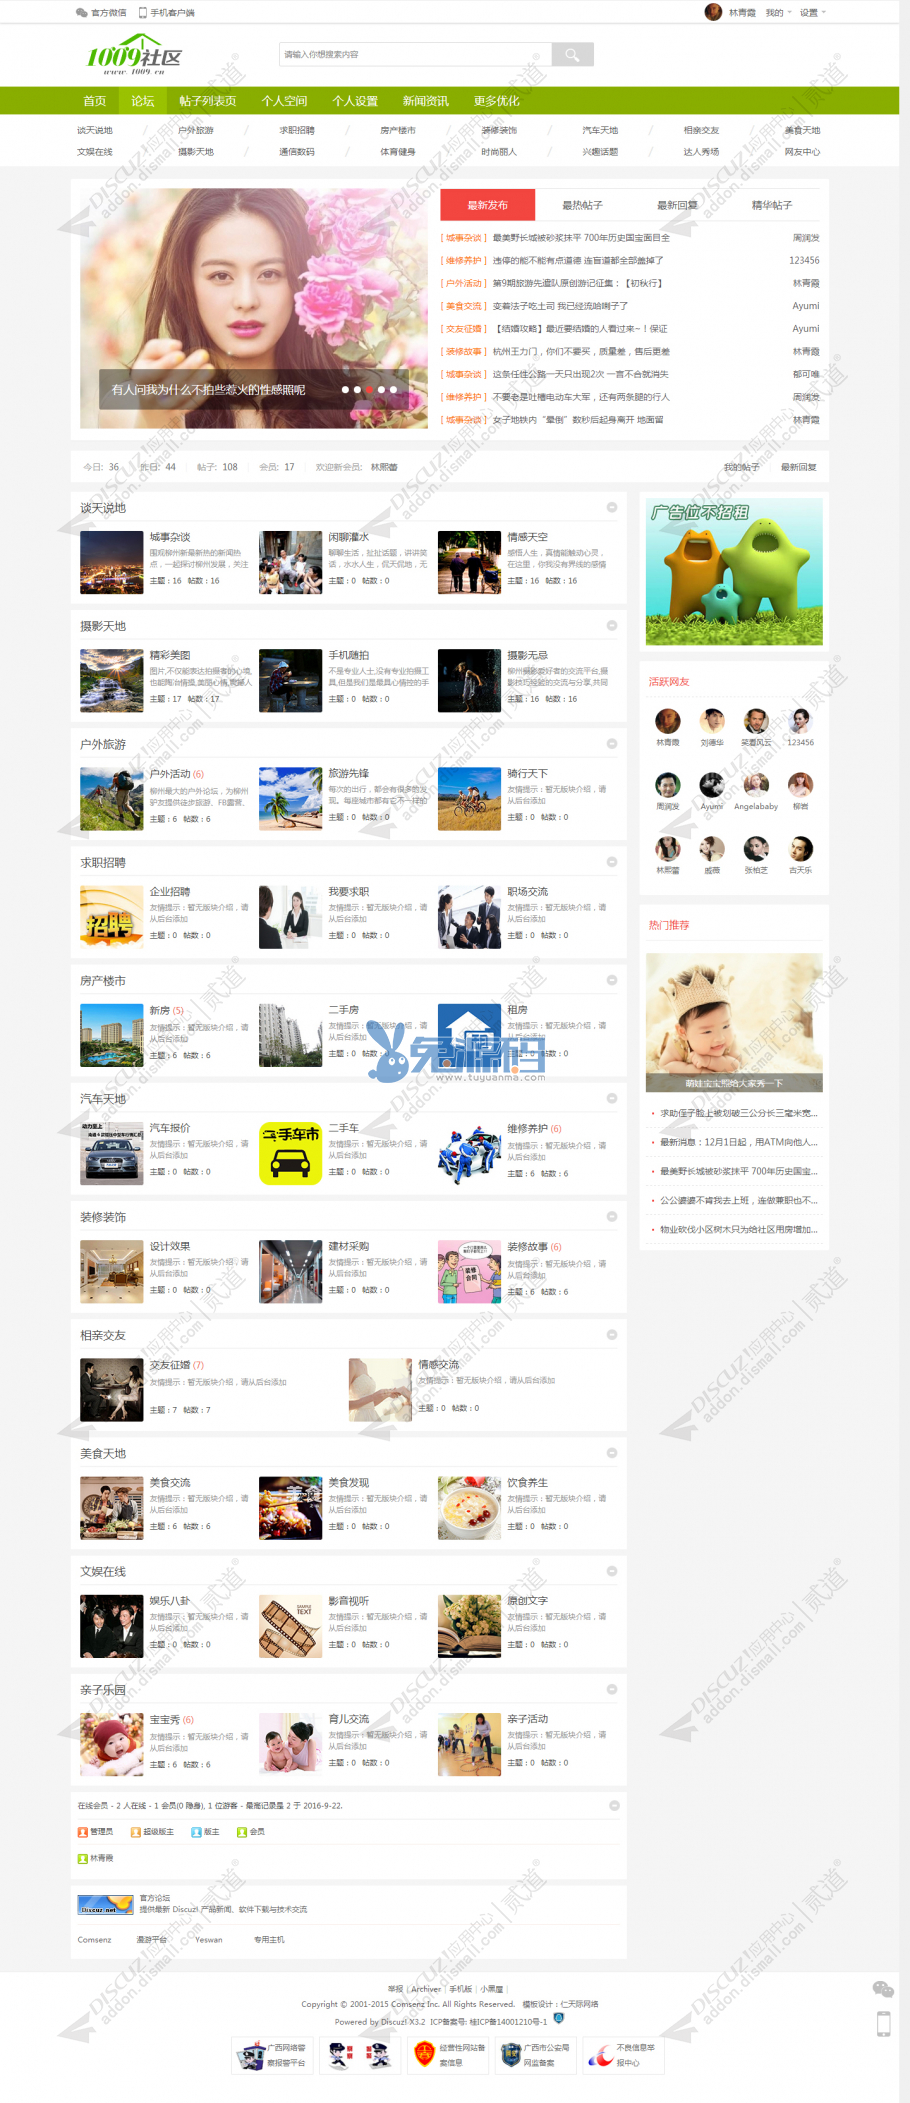Collapse the 求职招聘 section

point(612,862)
